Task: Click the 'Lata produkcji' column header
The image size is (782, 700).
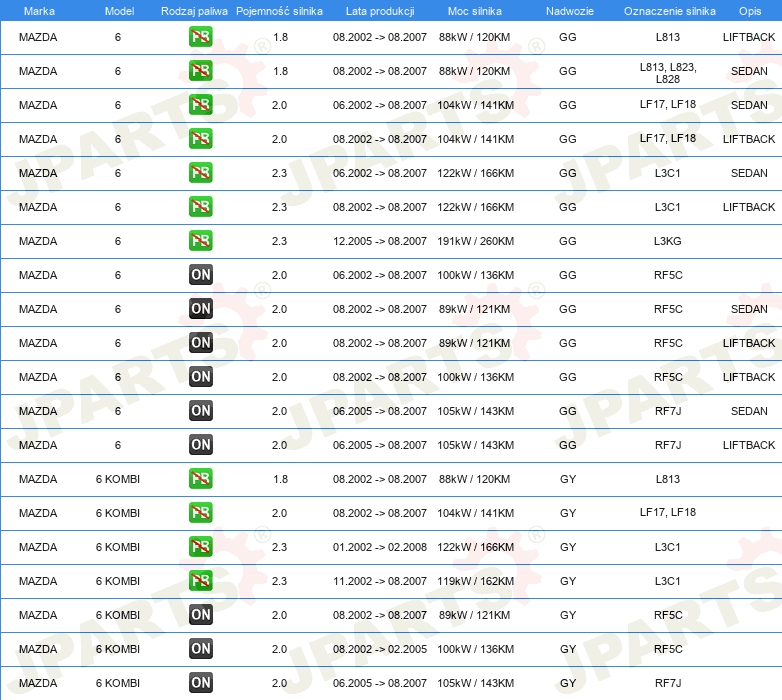Action: (379, 11)
